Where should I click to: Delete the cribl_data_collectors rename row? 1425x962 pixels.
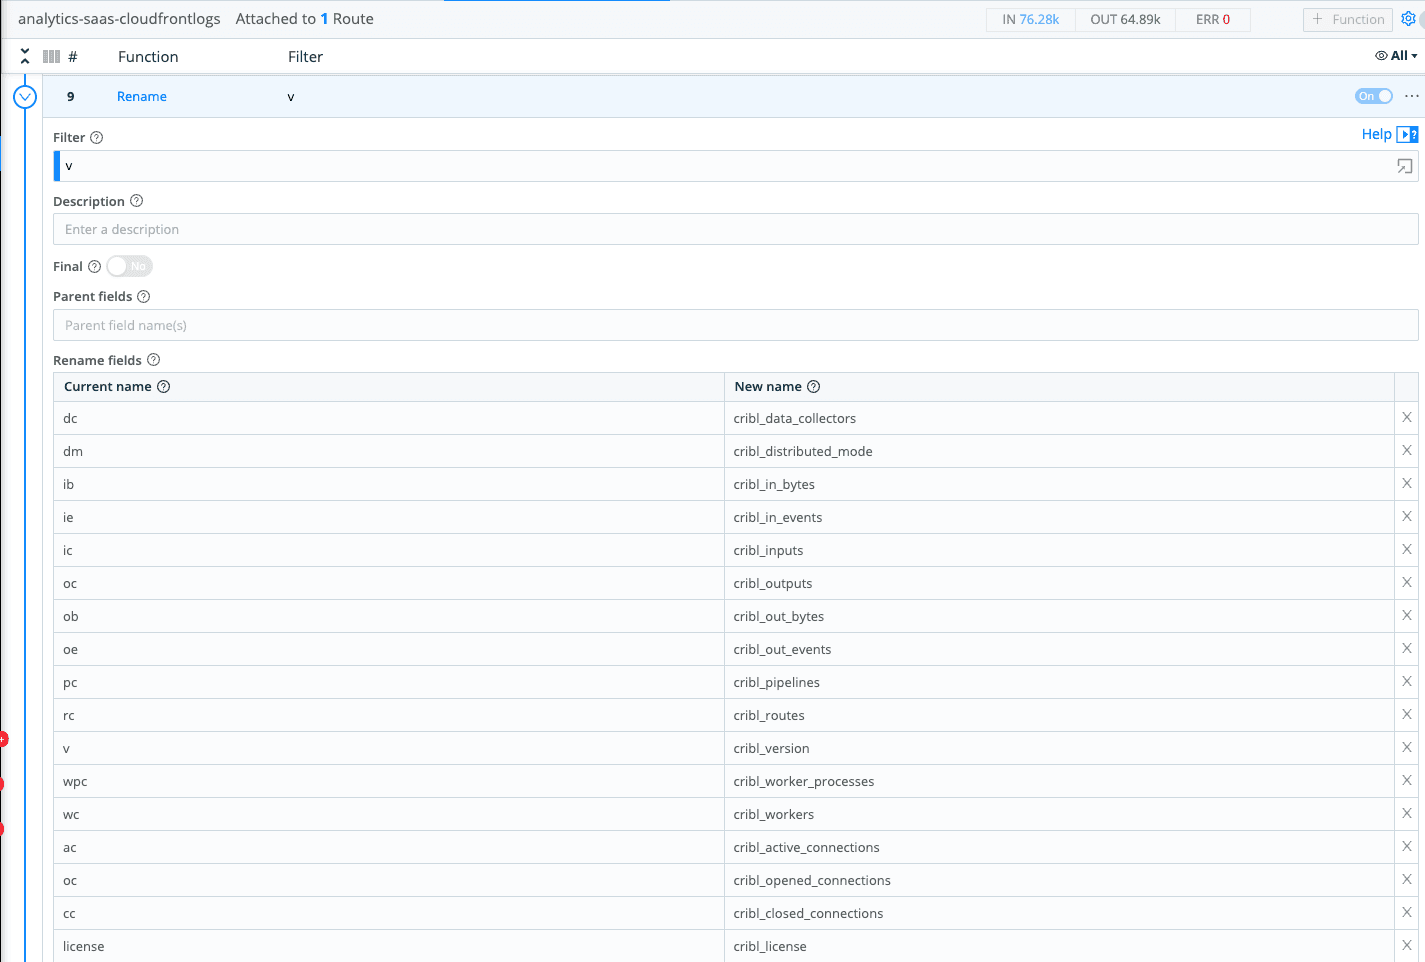(1406, 418)
